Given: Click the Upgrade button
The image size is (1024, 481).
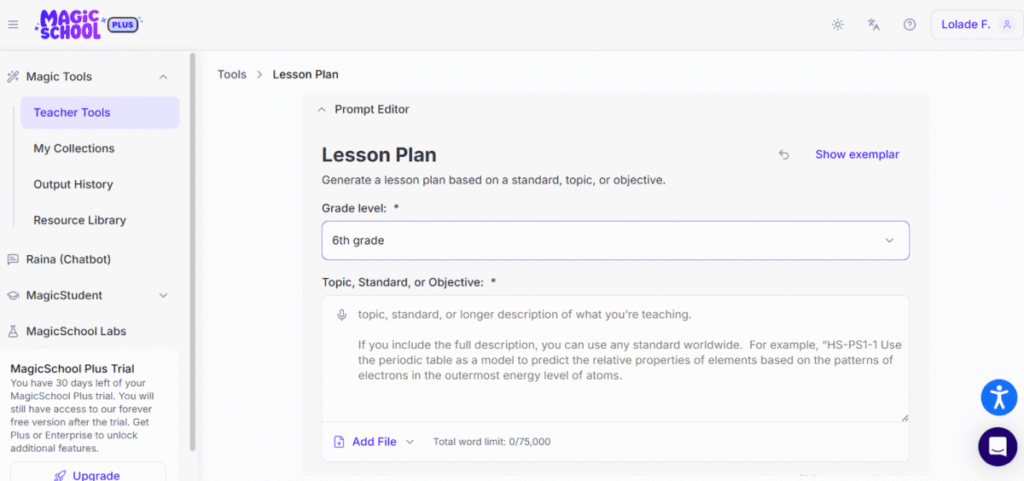Looking at the screenshot, I should tap(88, 474).
